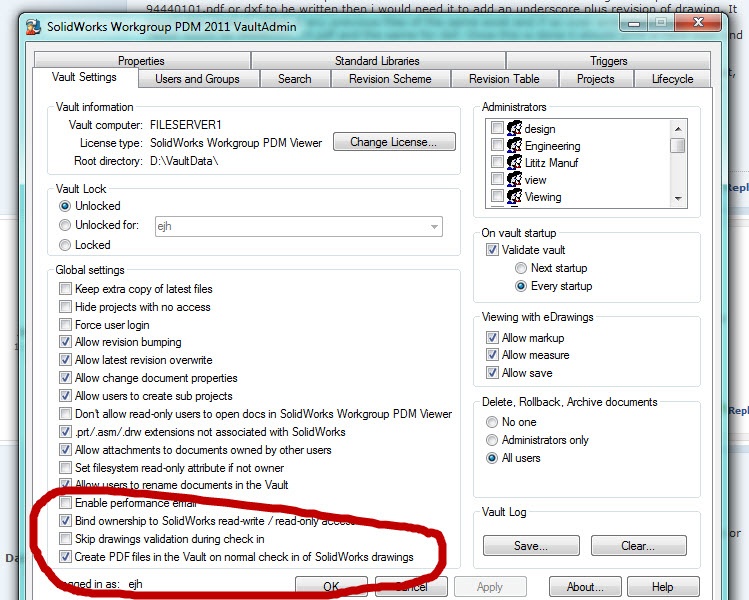Switch to Revision Table tab
749x600 pixels.
504,79
